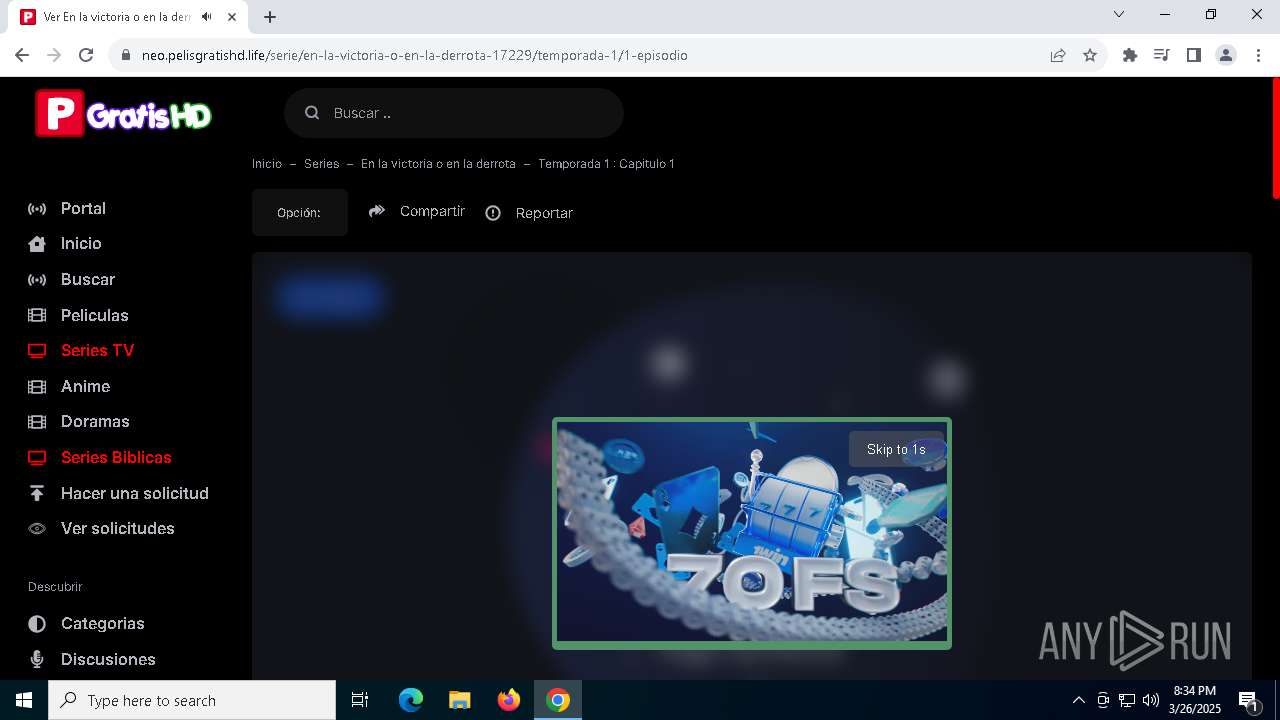The width and height of the screenshot is (1280, 720).
Task: Open Ver solicitudes page
Action: 118,529
